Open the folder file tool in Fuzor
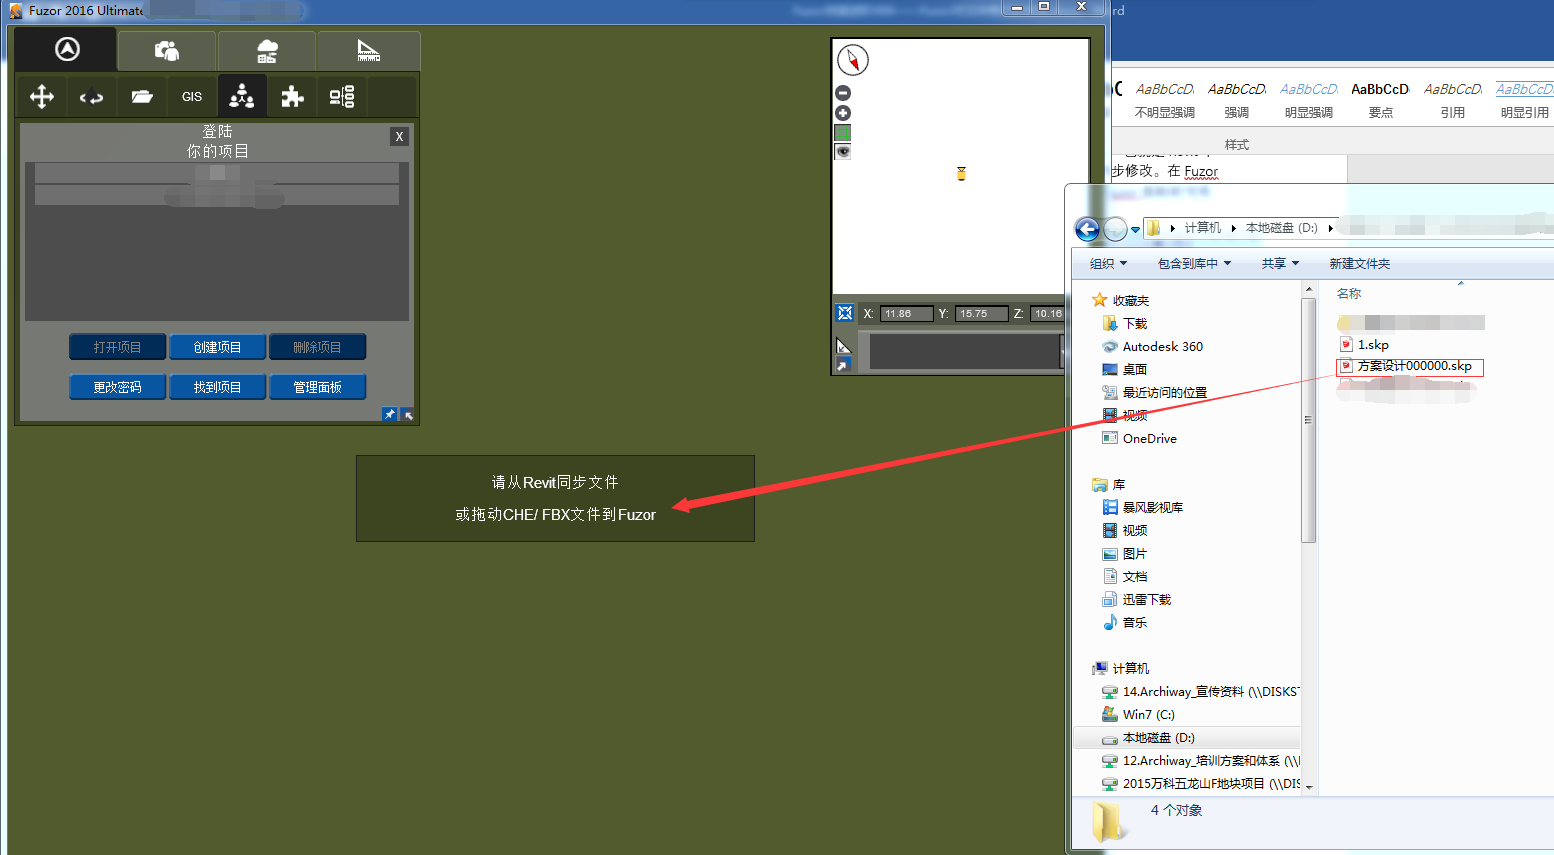The image size is (1554, 855). click(x=142, y=96)
